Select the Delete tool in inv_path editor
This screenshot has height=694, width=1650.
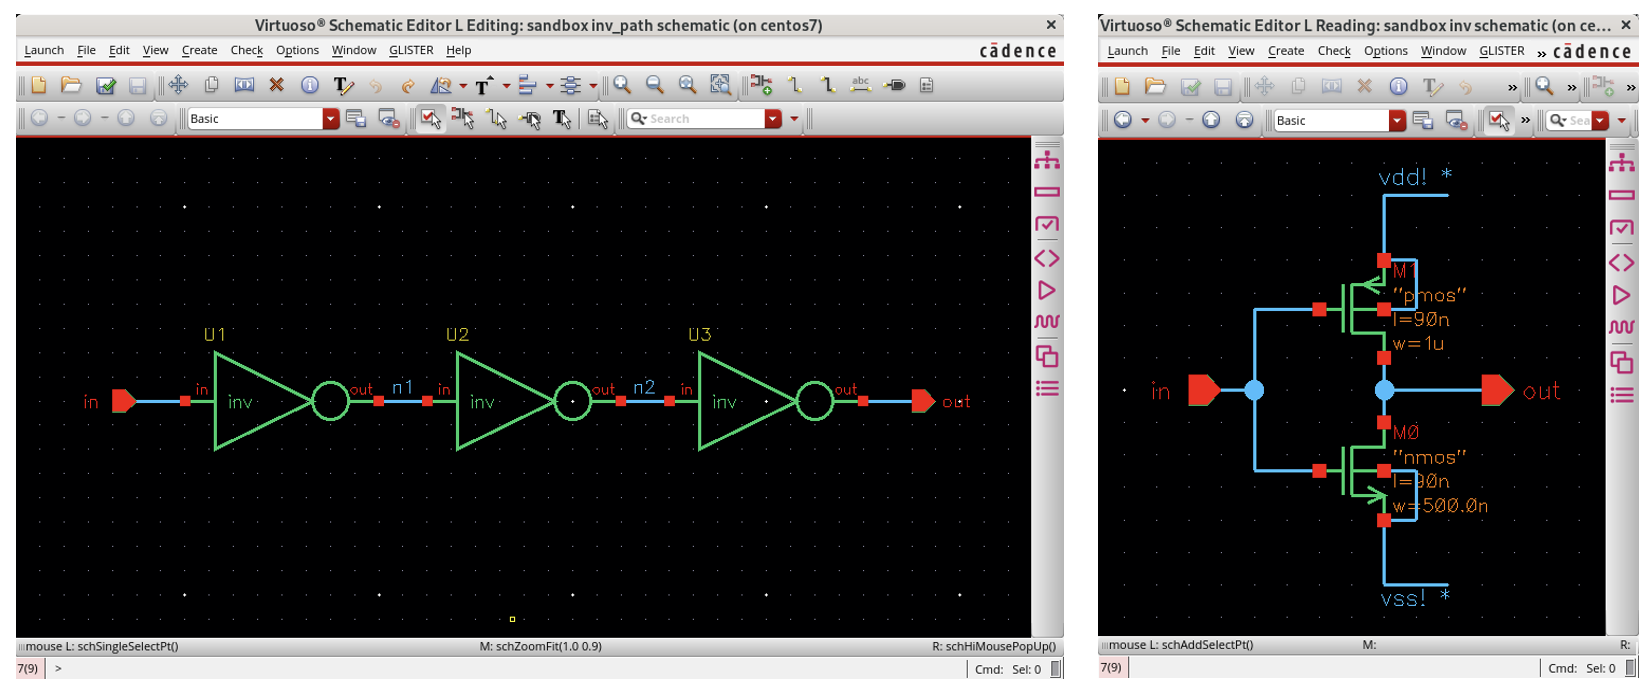click(x=277, y=86)
